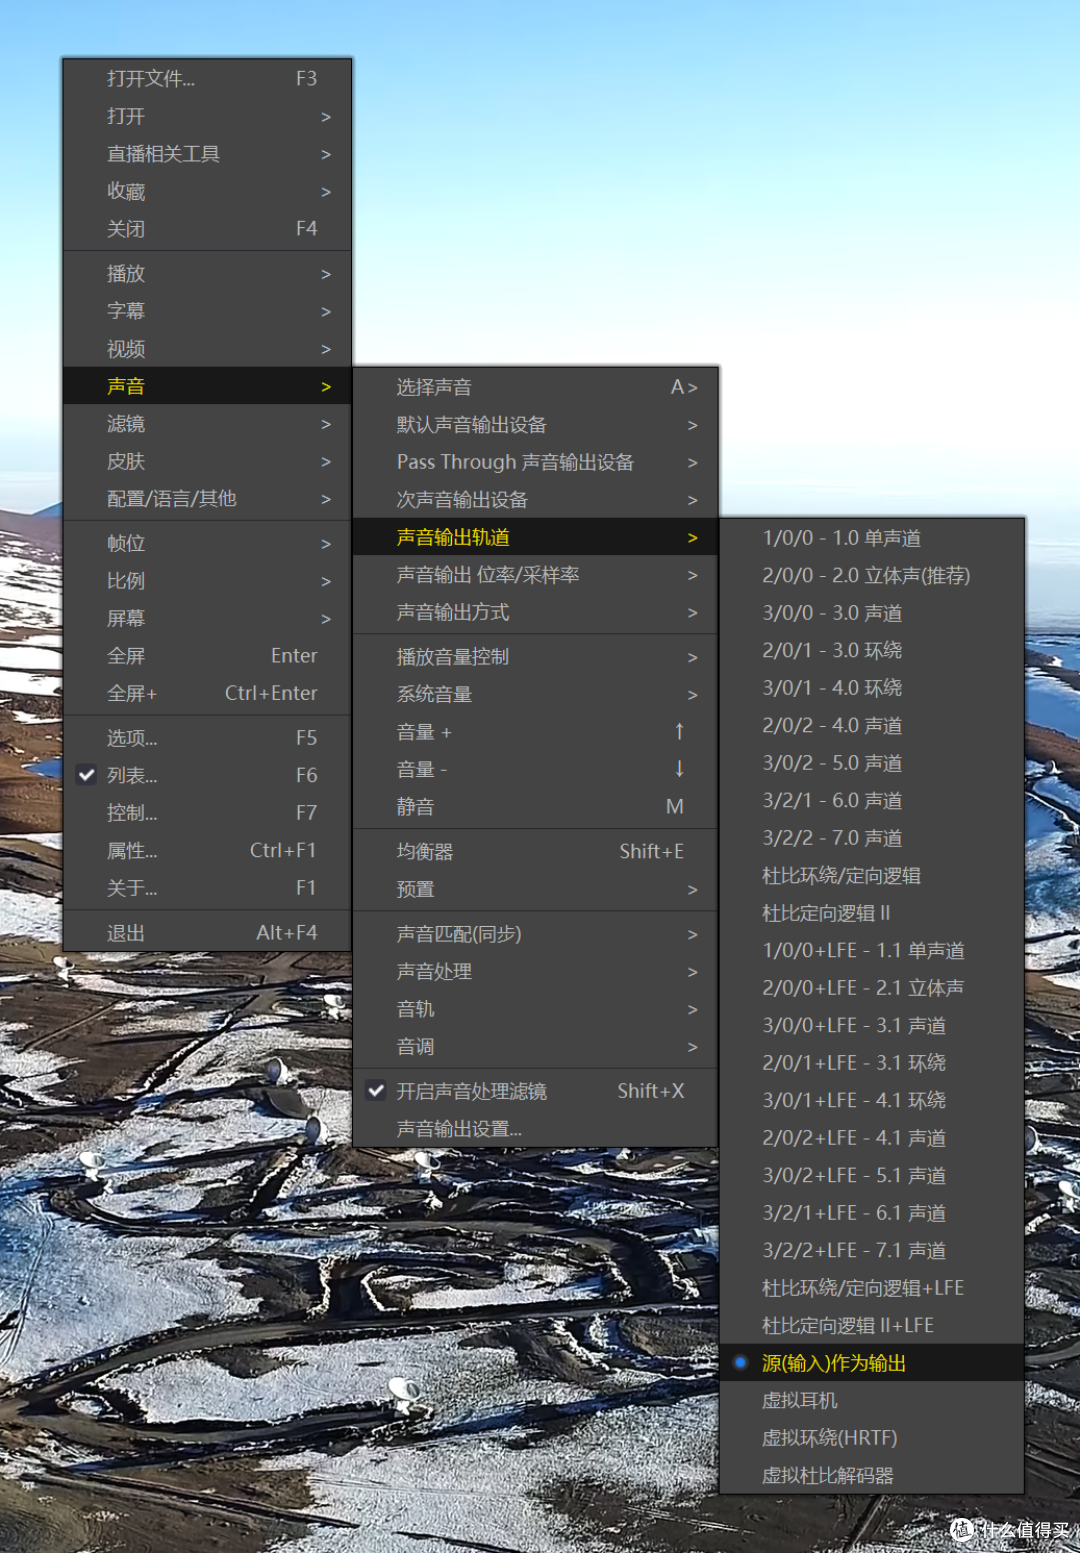Viewport: 1080px width, 1553px height.
Task: Toggle the 列表... F6 checkmark
Action: pos(207,776)
